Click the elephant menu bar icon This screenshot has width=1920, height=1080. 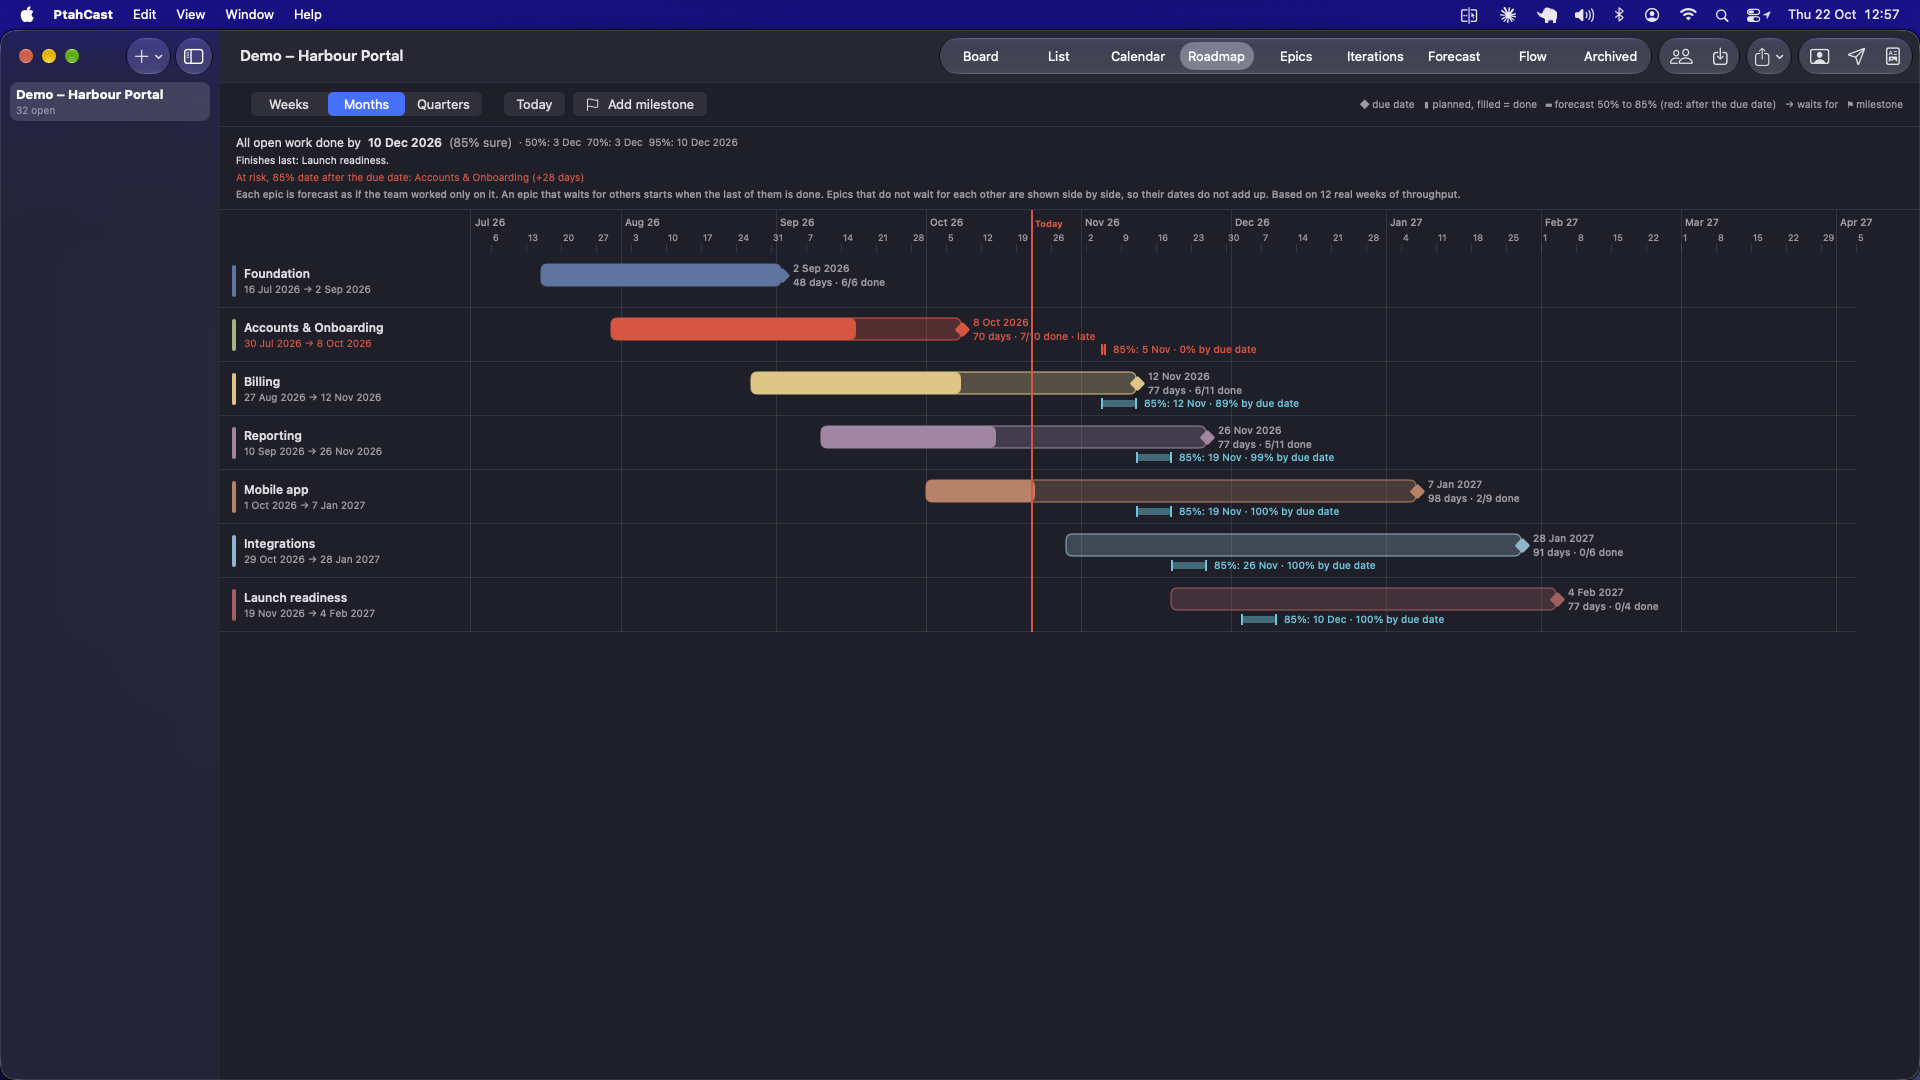coord(1547,15)
